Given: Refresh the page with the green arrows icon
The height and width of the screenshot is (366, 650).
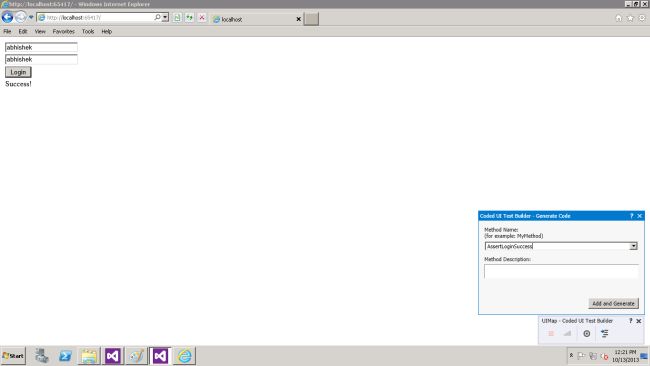Looking at the screenshot, I should (189, 18).
